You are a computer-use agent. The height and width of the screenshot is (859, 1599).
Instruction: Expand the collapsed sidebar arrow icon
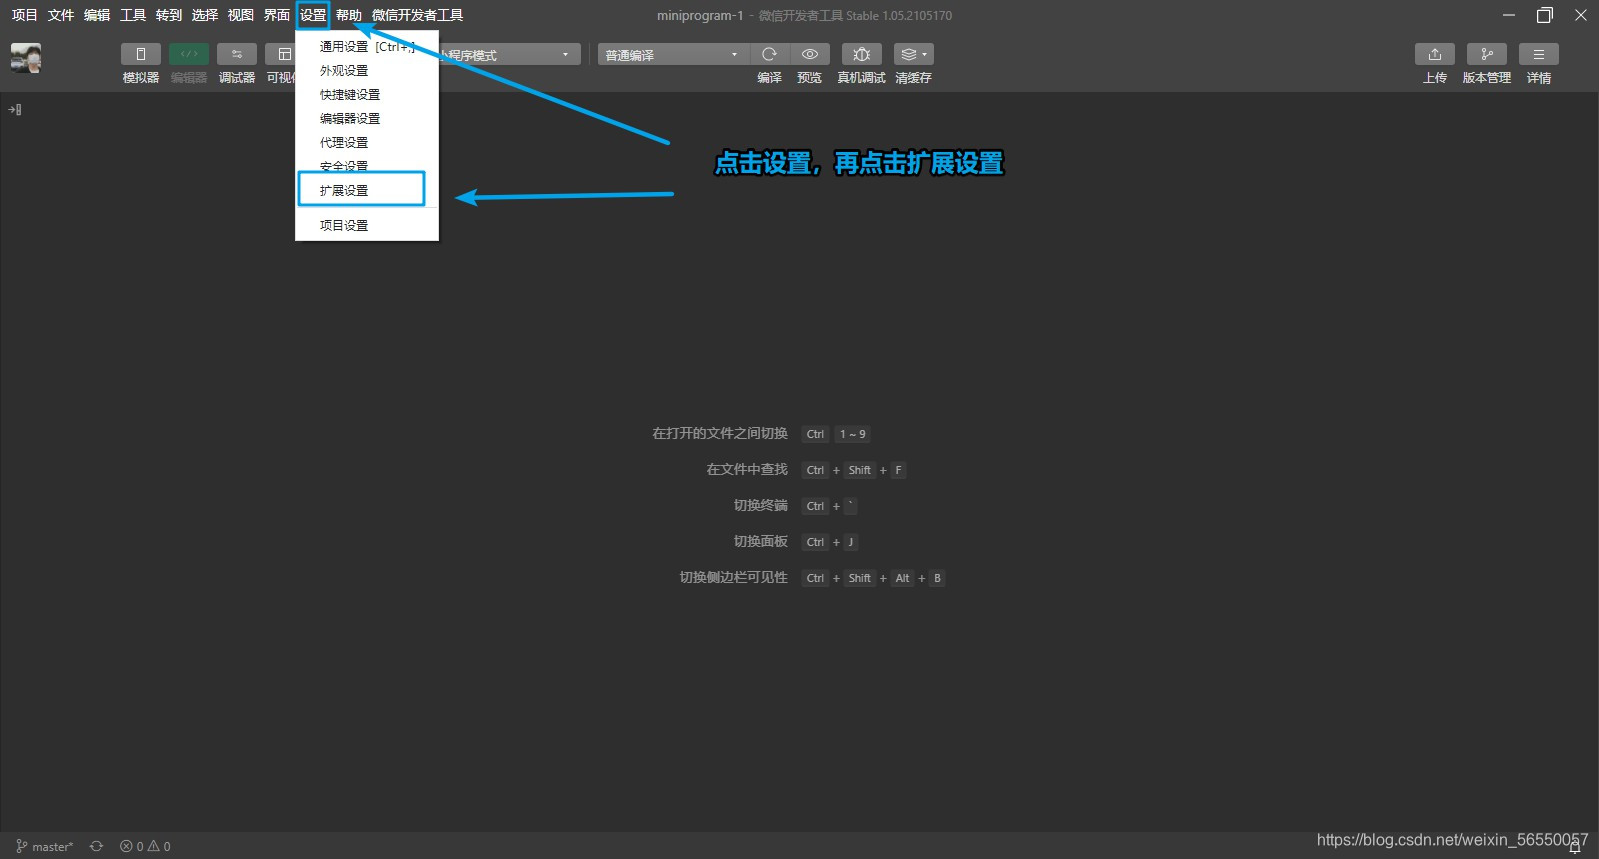(x=15, y=110)
